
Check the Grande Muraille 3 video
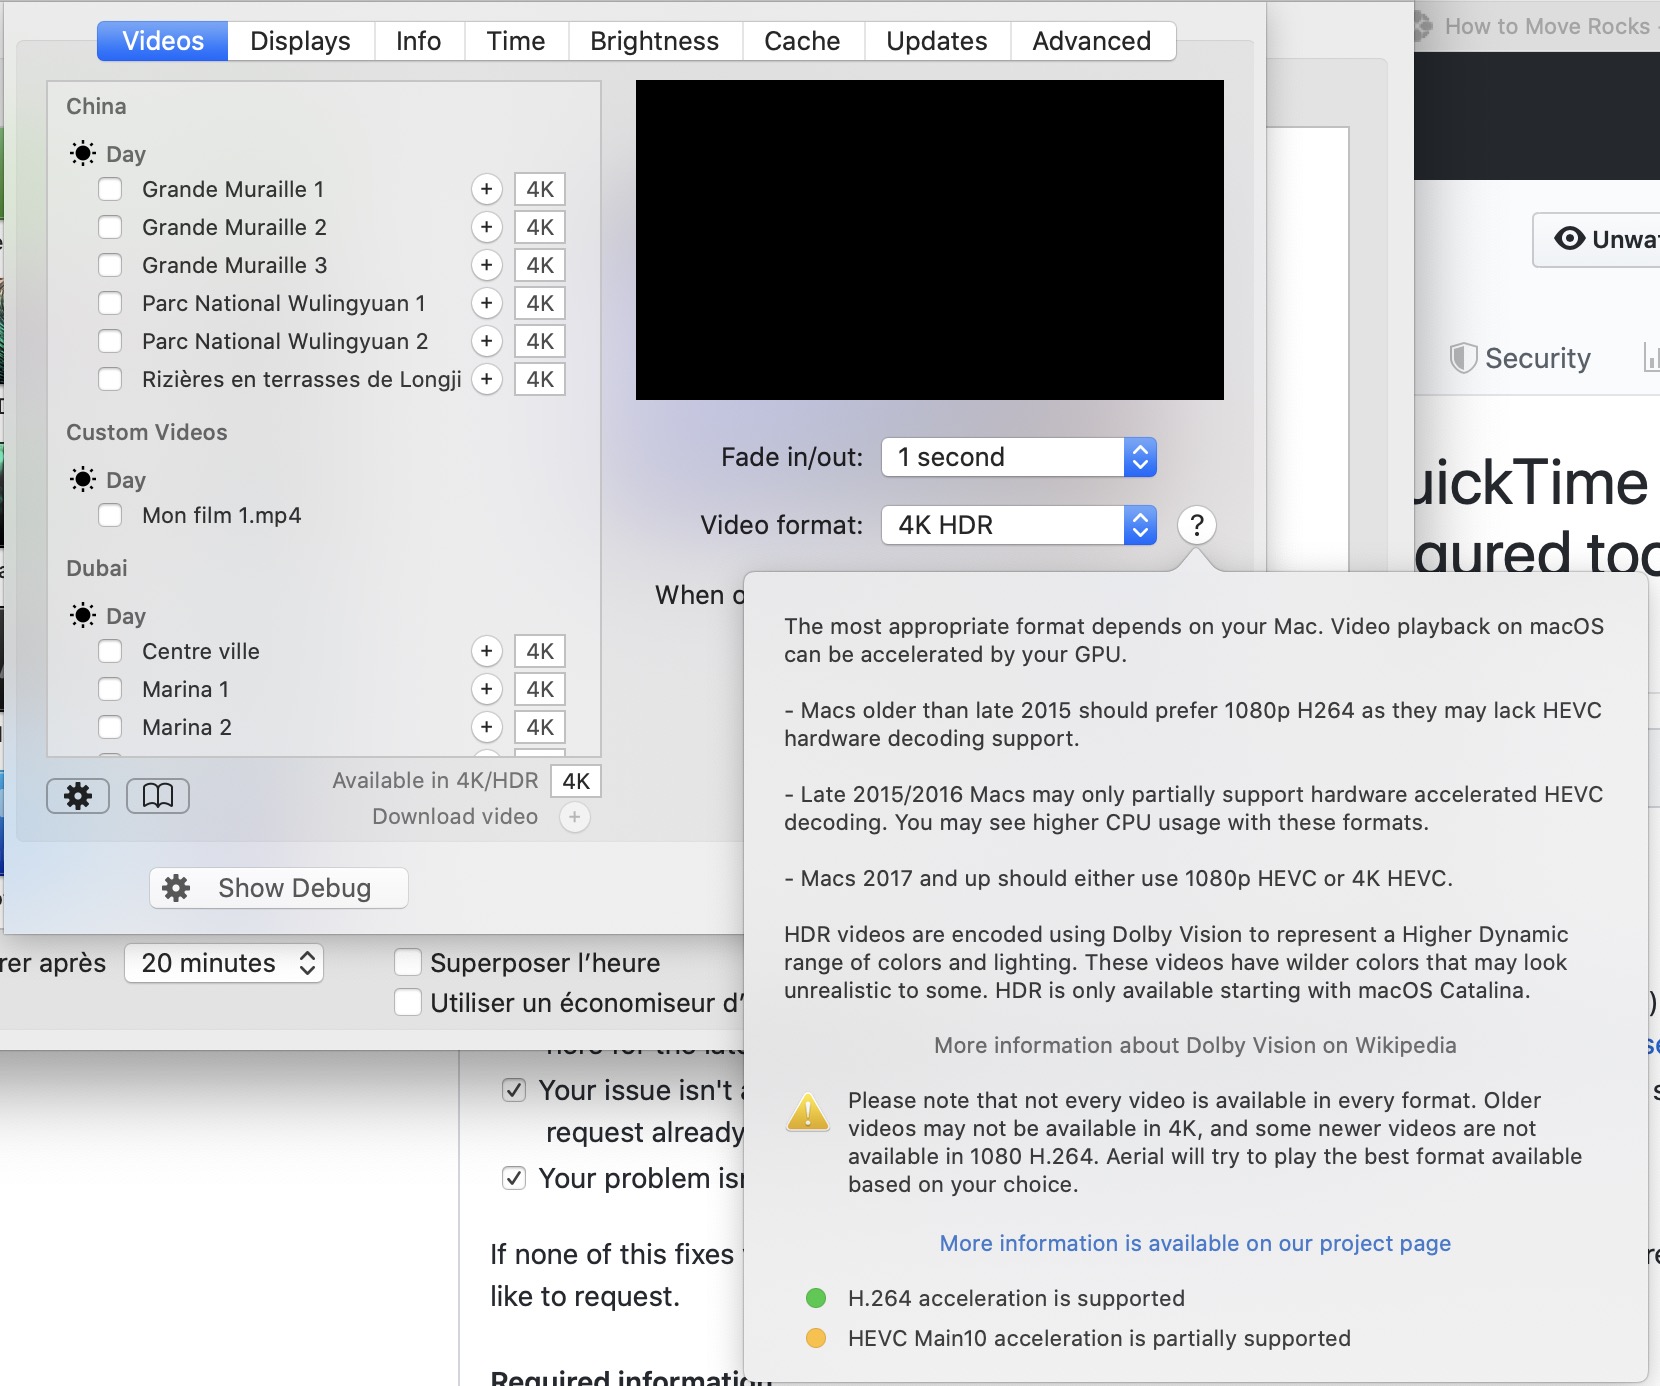[110, 265]
